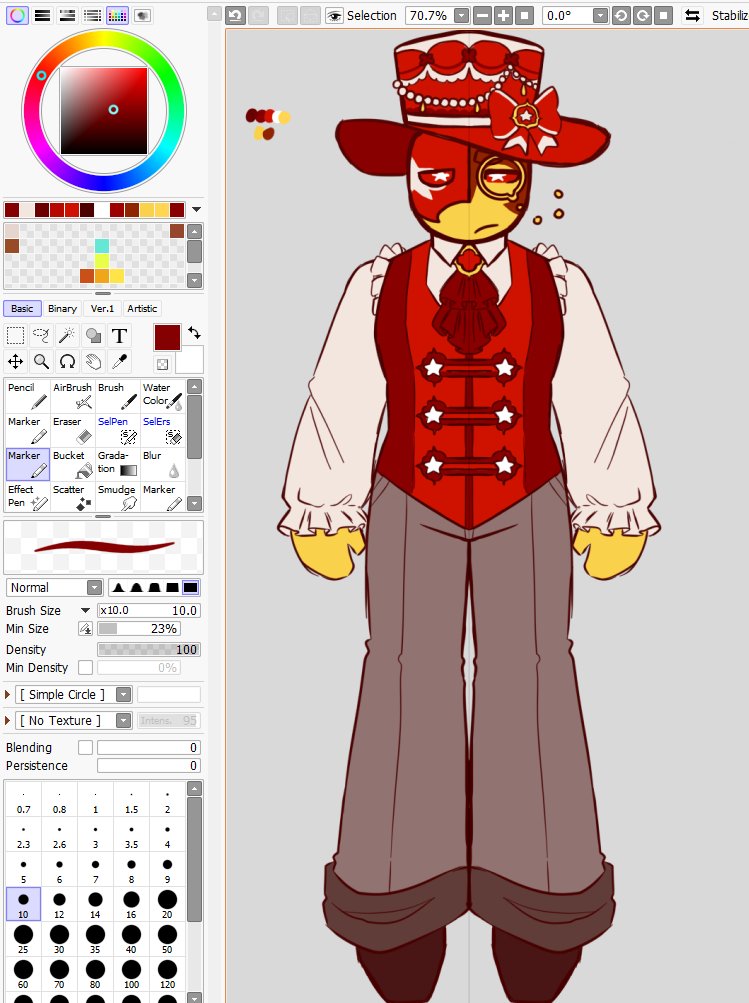Pick brush size 25 preset
The height and width of the screenshot is (1003, 749).
pos(23,939)
